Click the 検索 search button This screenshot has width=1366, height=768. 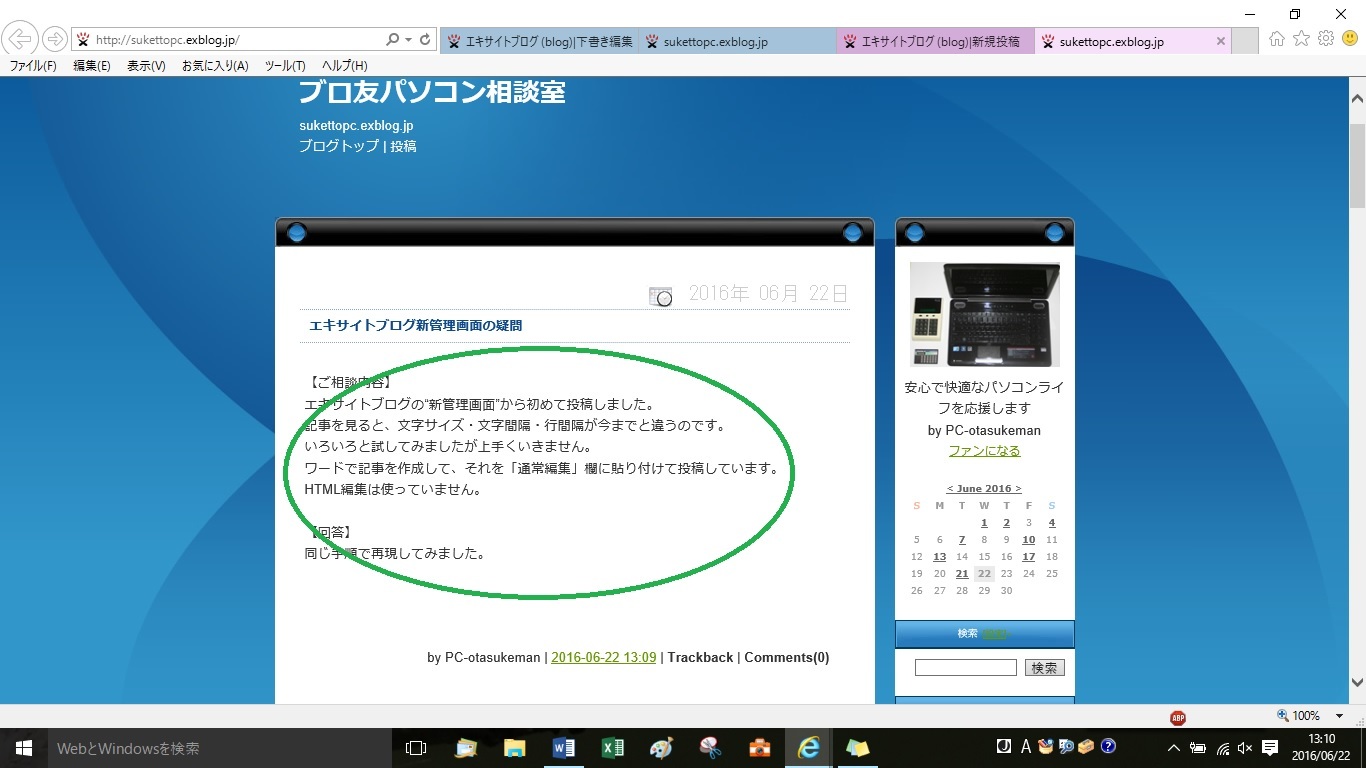[x=1044, y=667]
